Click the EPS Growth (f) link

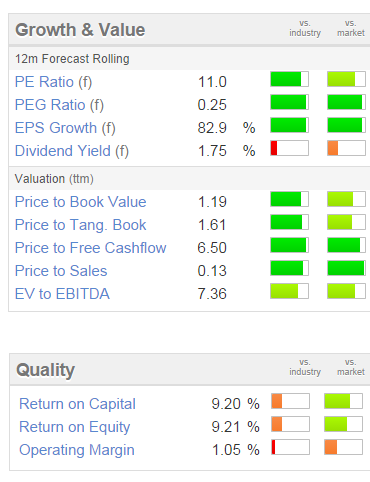point(65,128)
